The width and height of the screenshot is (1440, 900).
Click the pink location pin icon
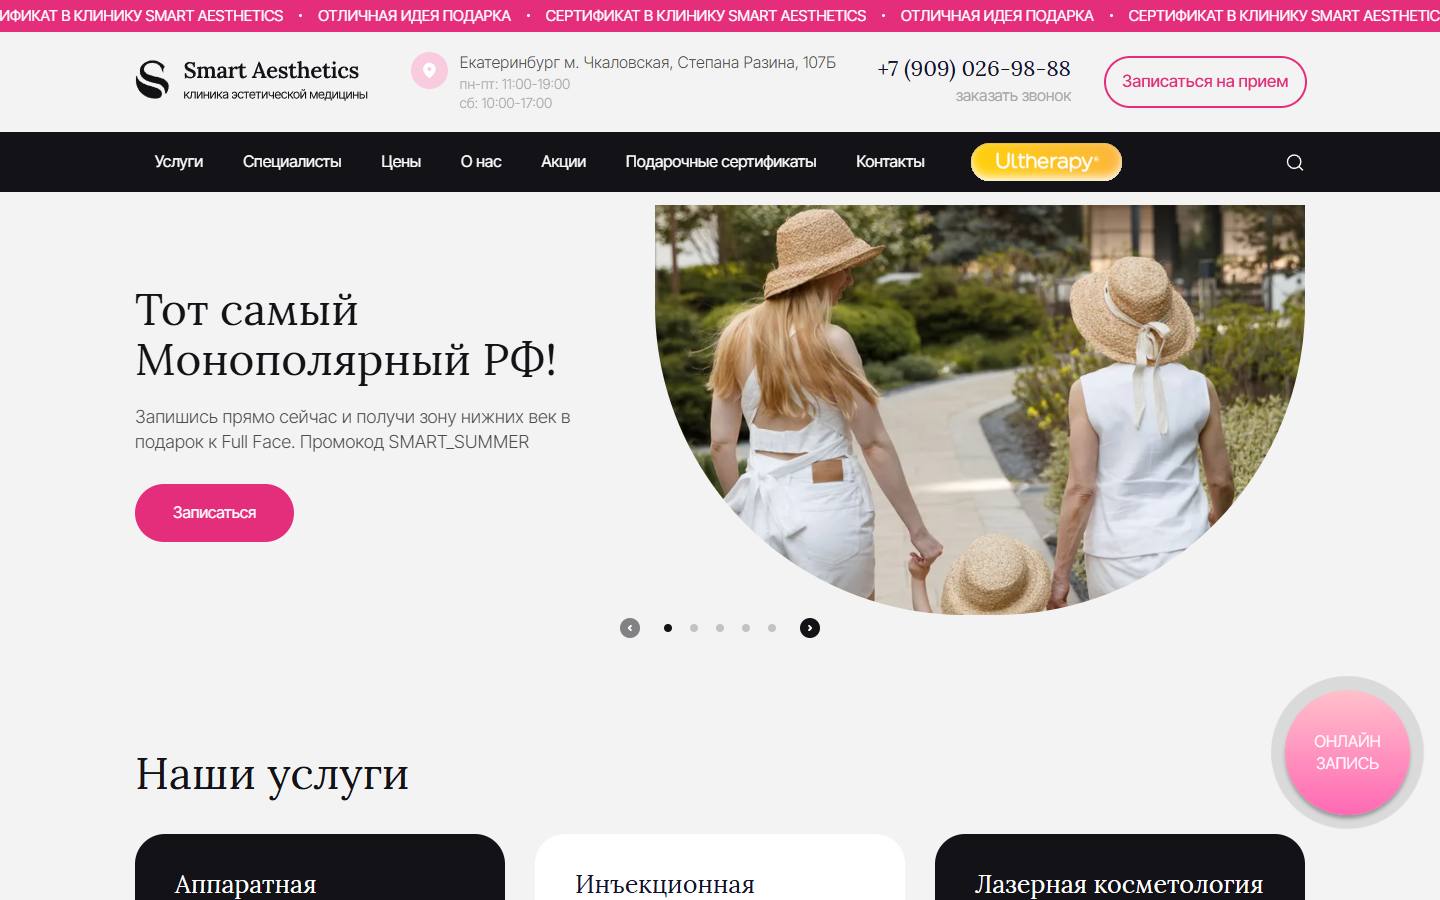[x=429, y=71]
